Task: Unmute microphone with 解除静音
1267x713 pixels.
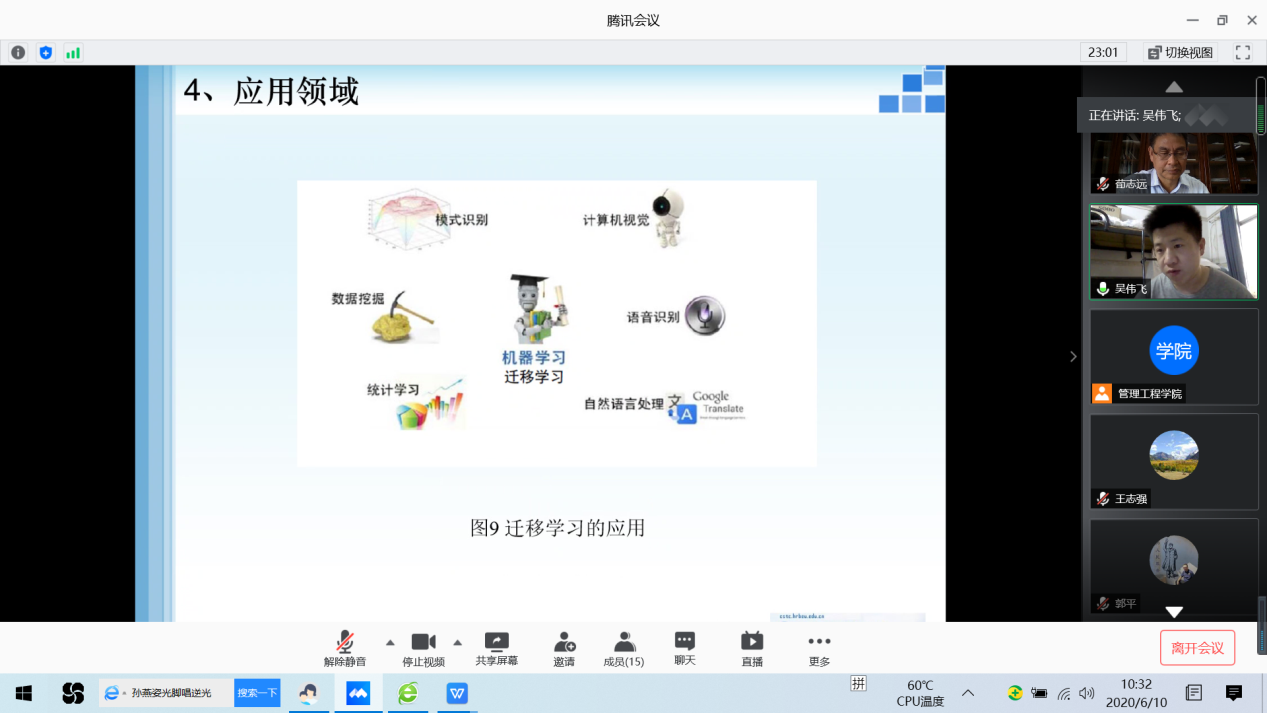Action: click(345, 648)
